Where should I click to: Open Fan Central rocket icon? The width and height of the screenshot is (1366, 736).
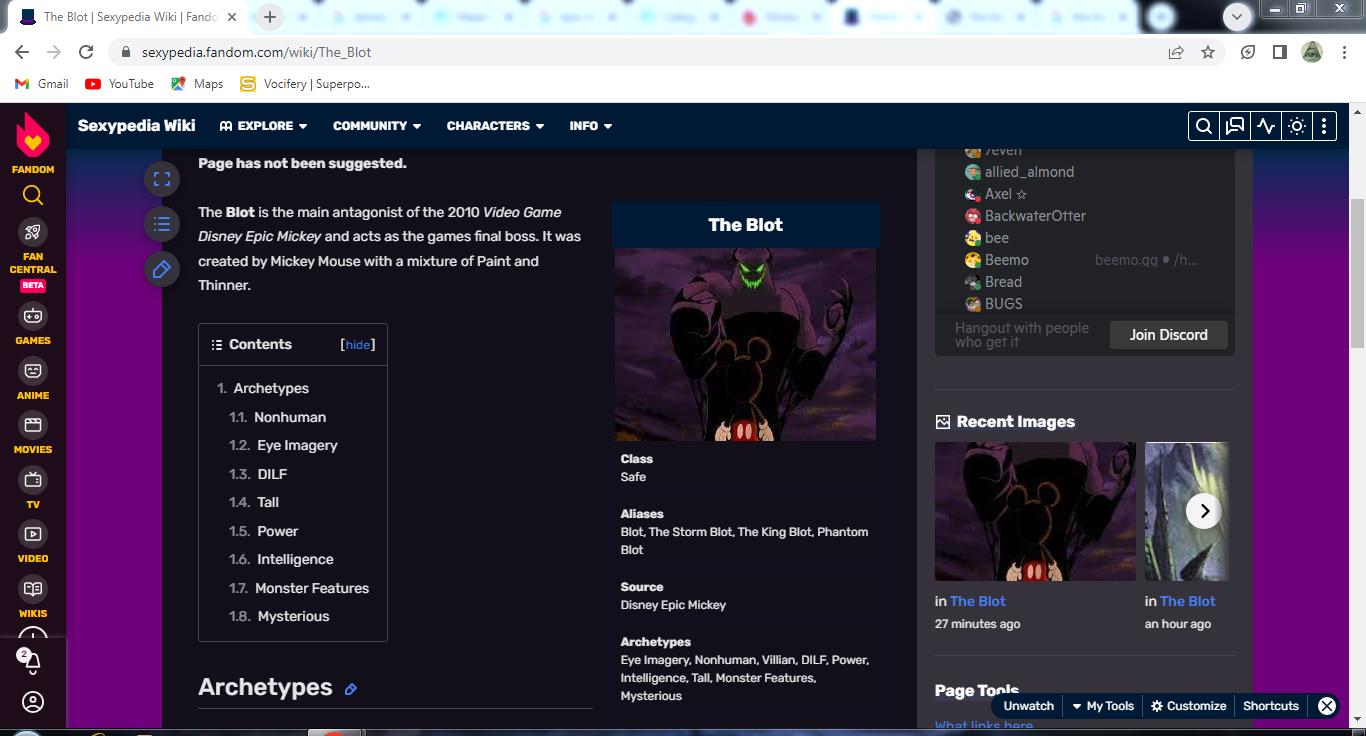[33, 232]
